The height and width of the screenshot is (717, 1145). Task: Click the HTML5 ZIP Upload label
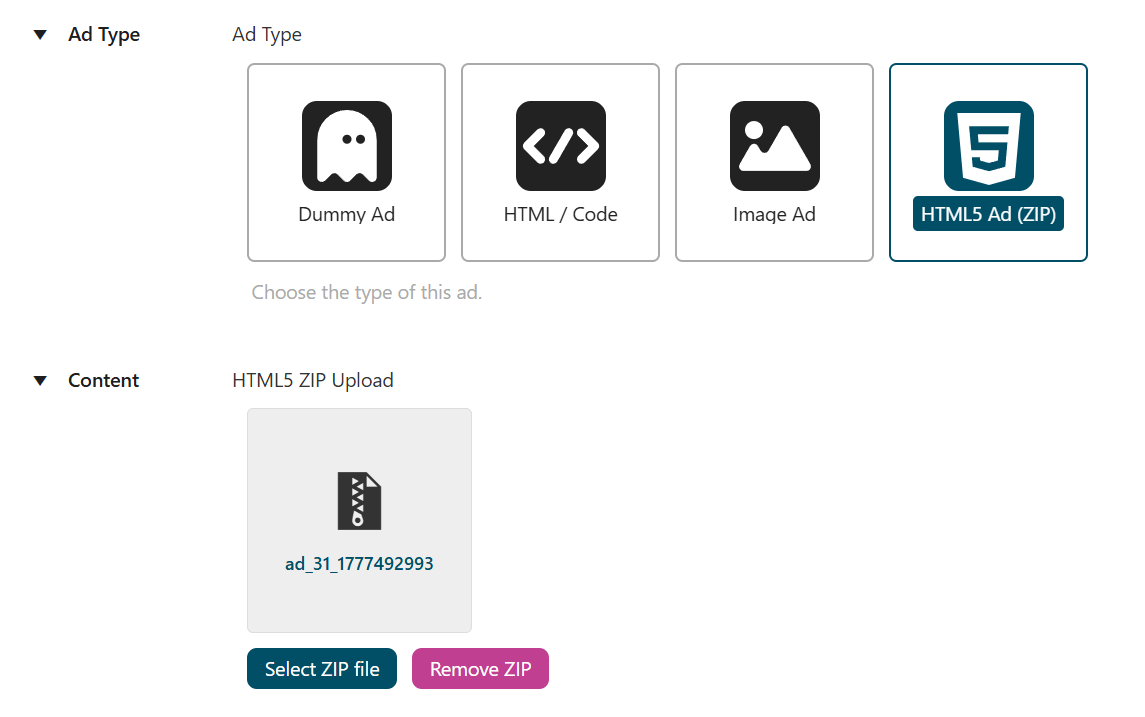[313, 380]
